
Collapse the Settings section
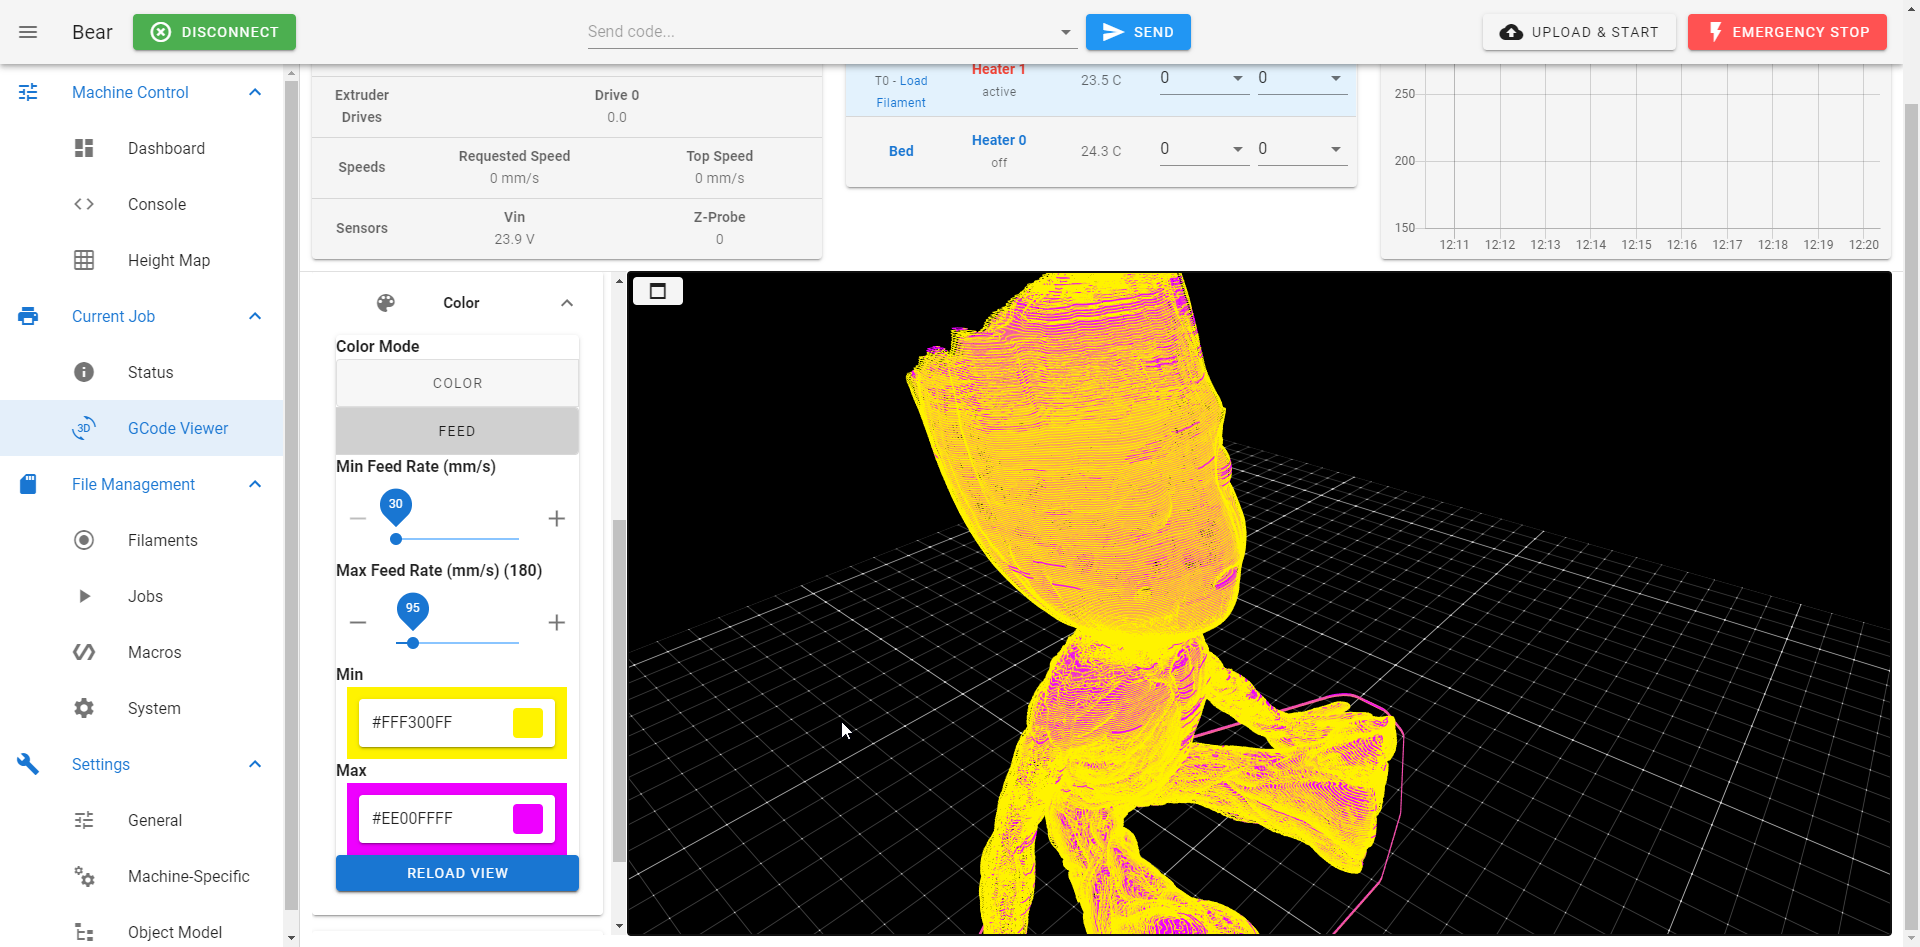tap(255, 764)
